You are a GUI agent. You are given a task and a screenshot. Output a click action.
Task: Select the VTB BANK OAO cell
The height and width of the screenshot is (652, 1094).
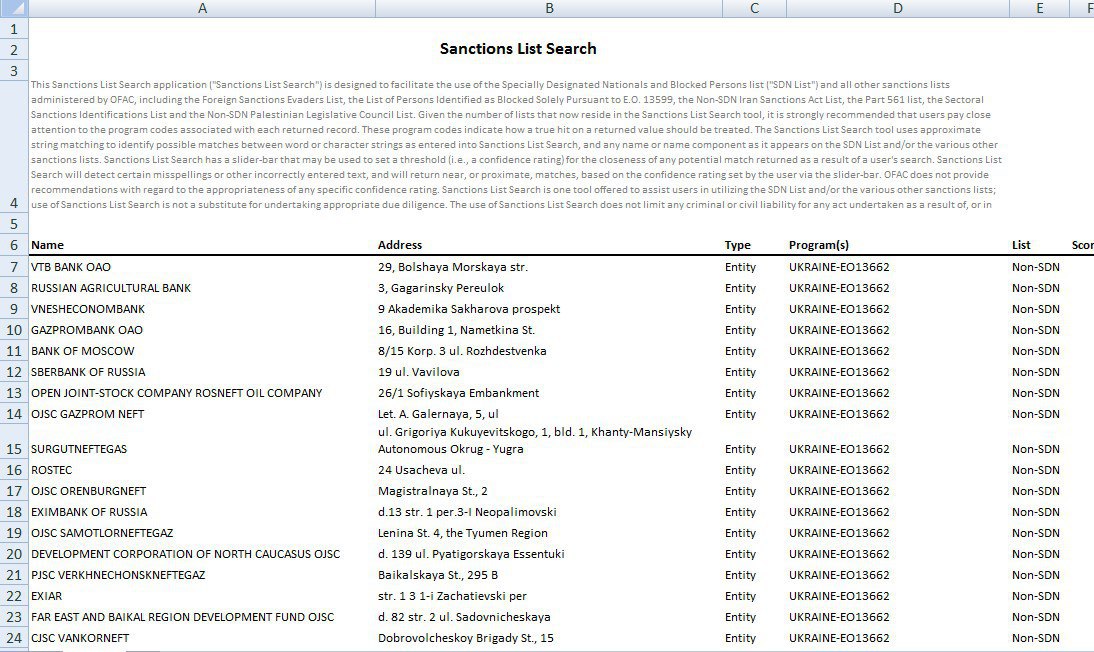click(x=202, y=267)
